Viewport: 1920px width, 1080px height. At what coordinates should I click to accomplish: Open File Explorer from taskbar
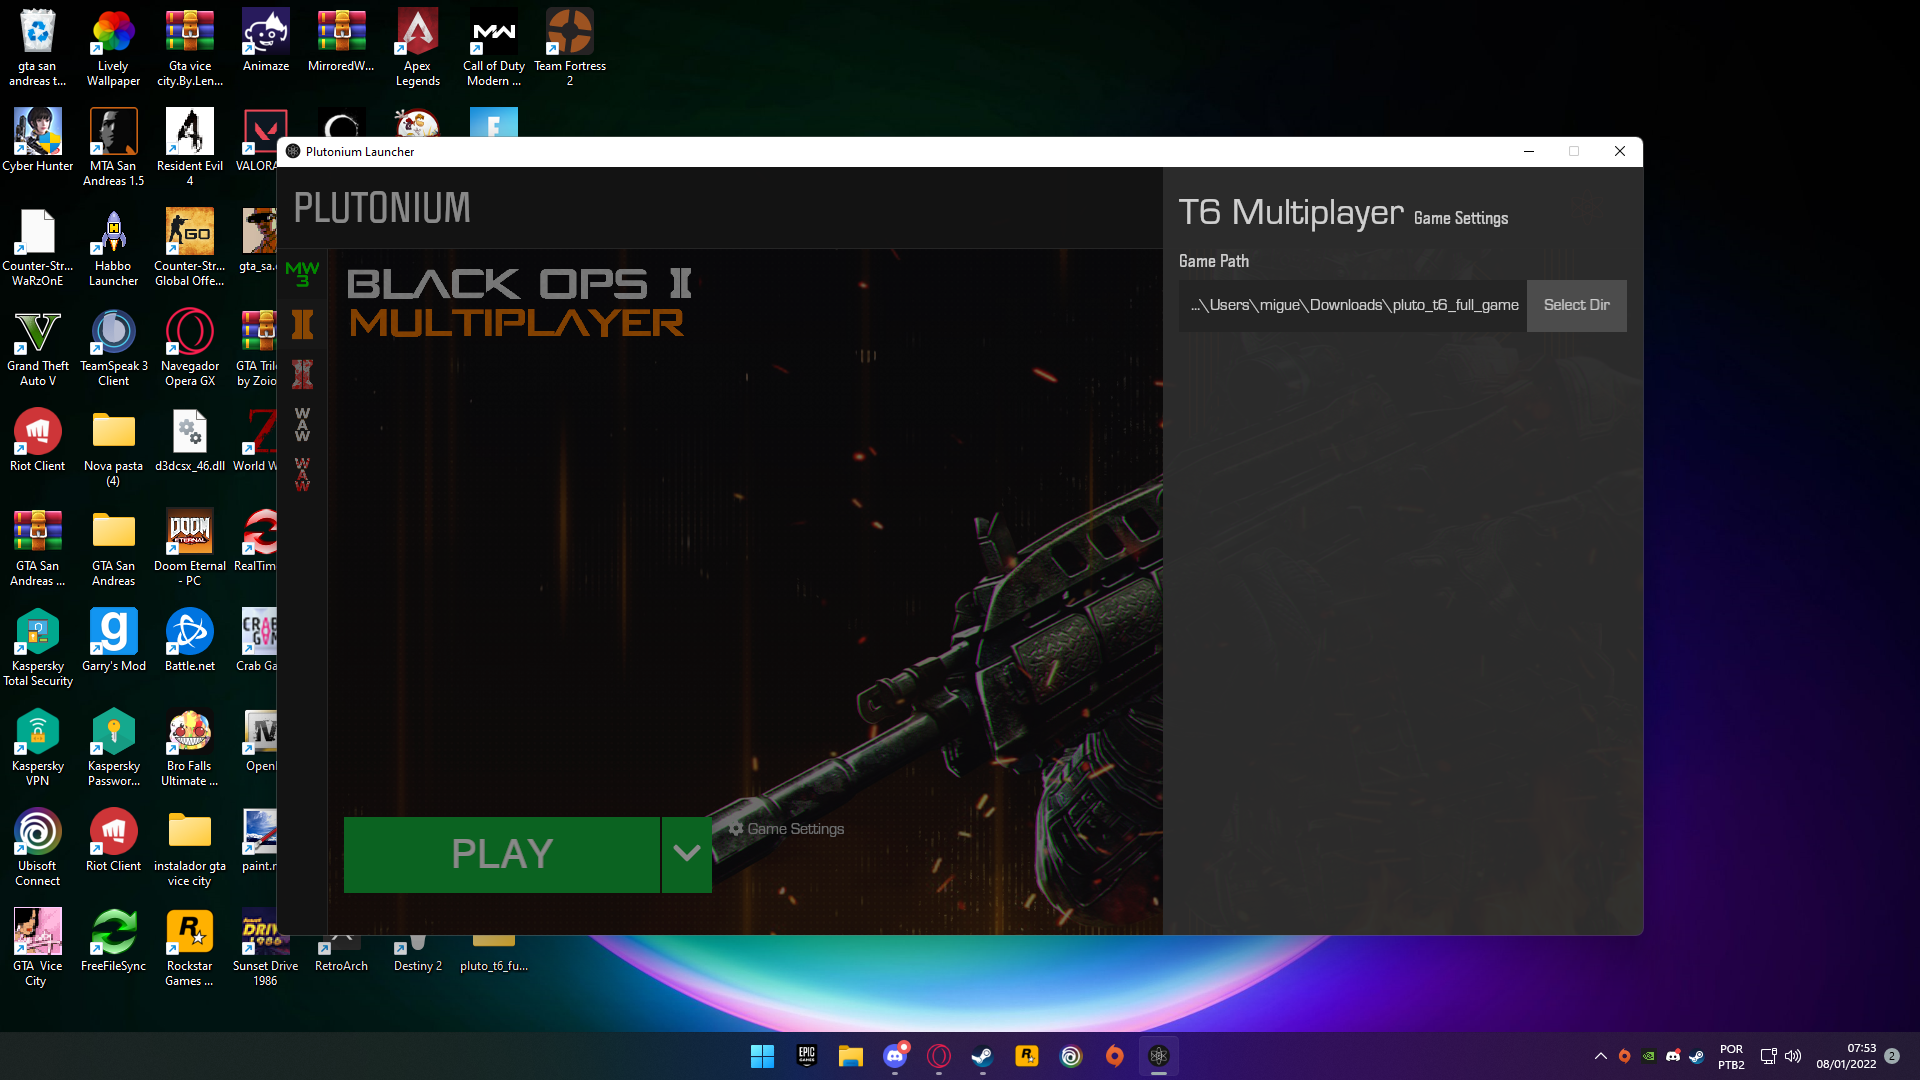pos(851,1056)
